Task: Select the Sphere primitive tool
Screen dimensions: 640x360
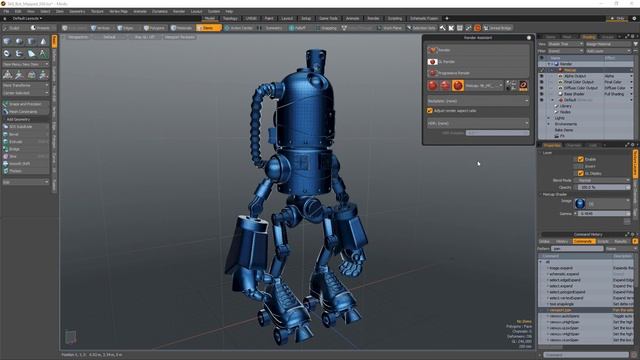Action: click(19, 41)
